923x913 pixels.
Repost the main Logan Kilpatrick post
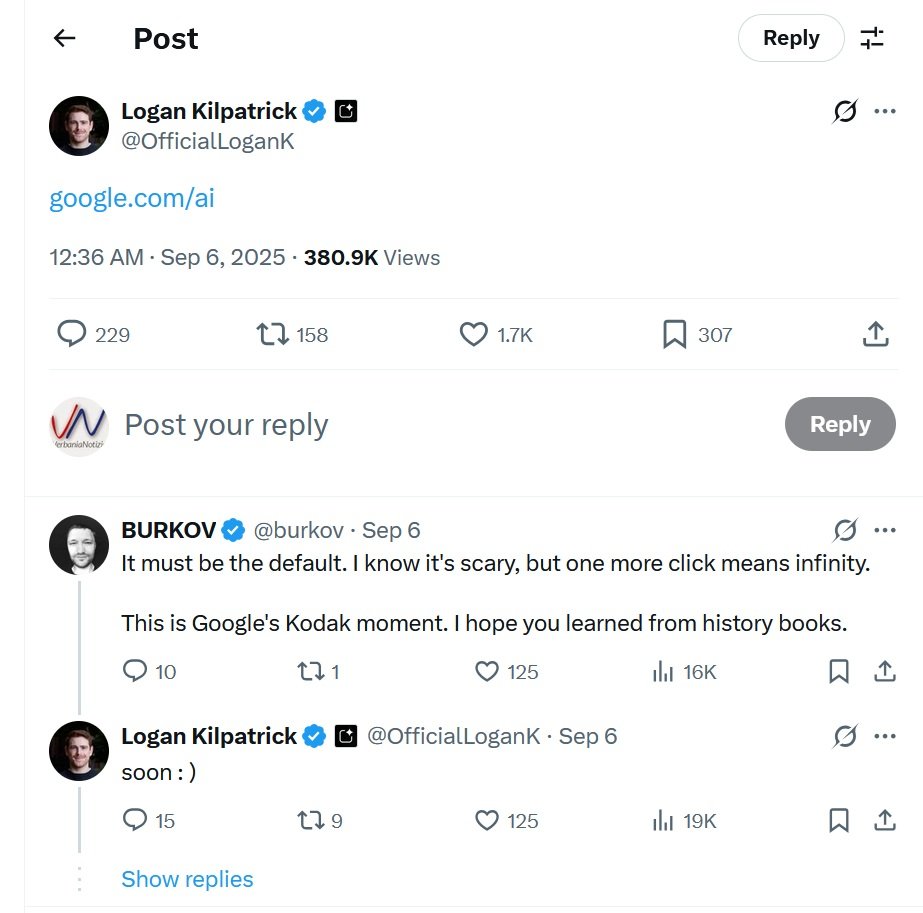point(272,334)
